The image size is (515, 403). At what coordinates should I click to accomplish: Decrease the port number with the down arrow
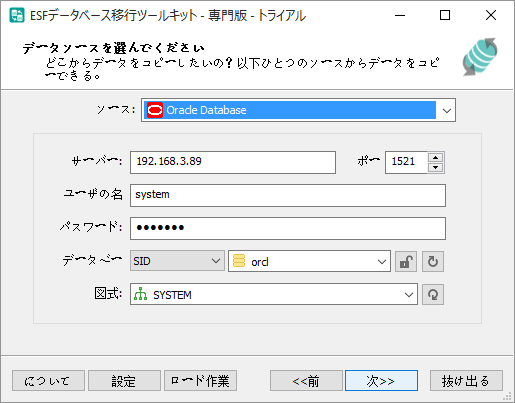pyautogui.click(x=435, y=167)
